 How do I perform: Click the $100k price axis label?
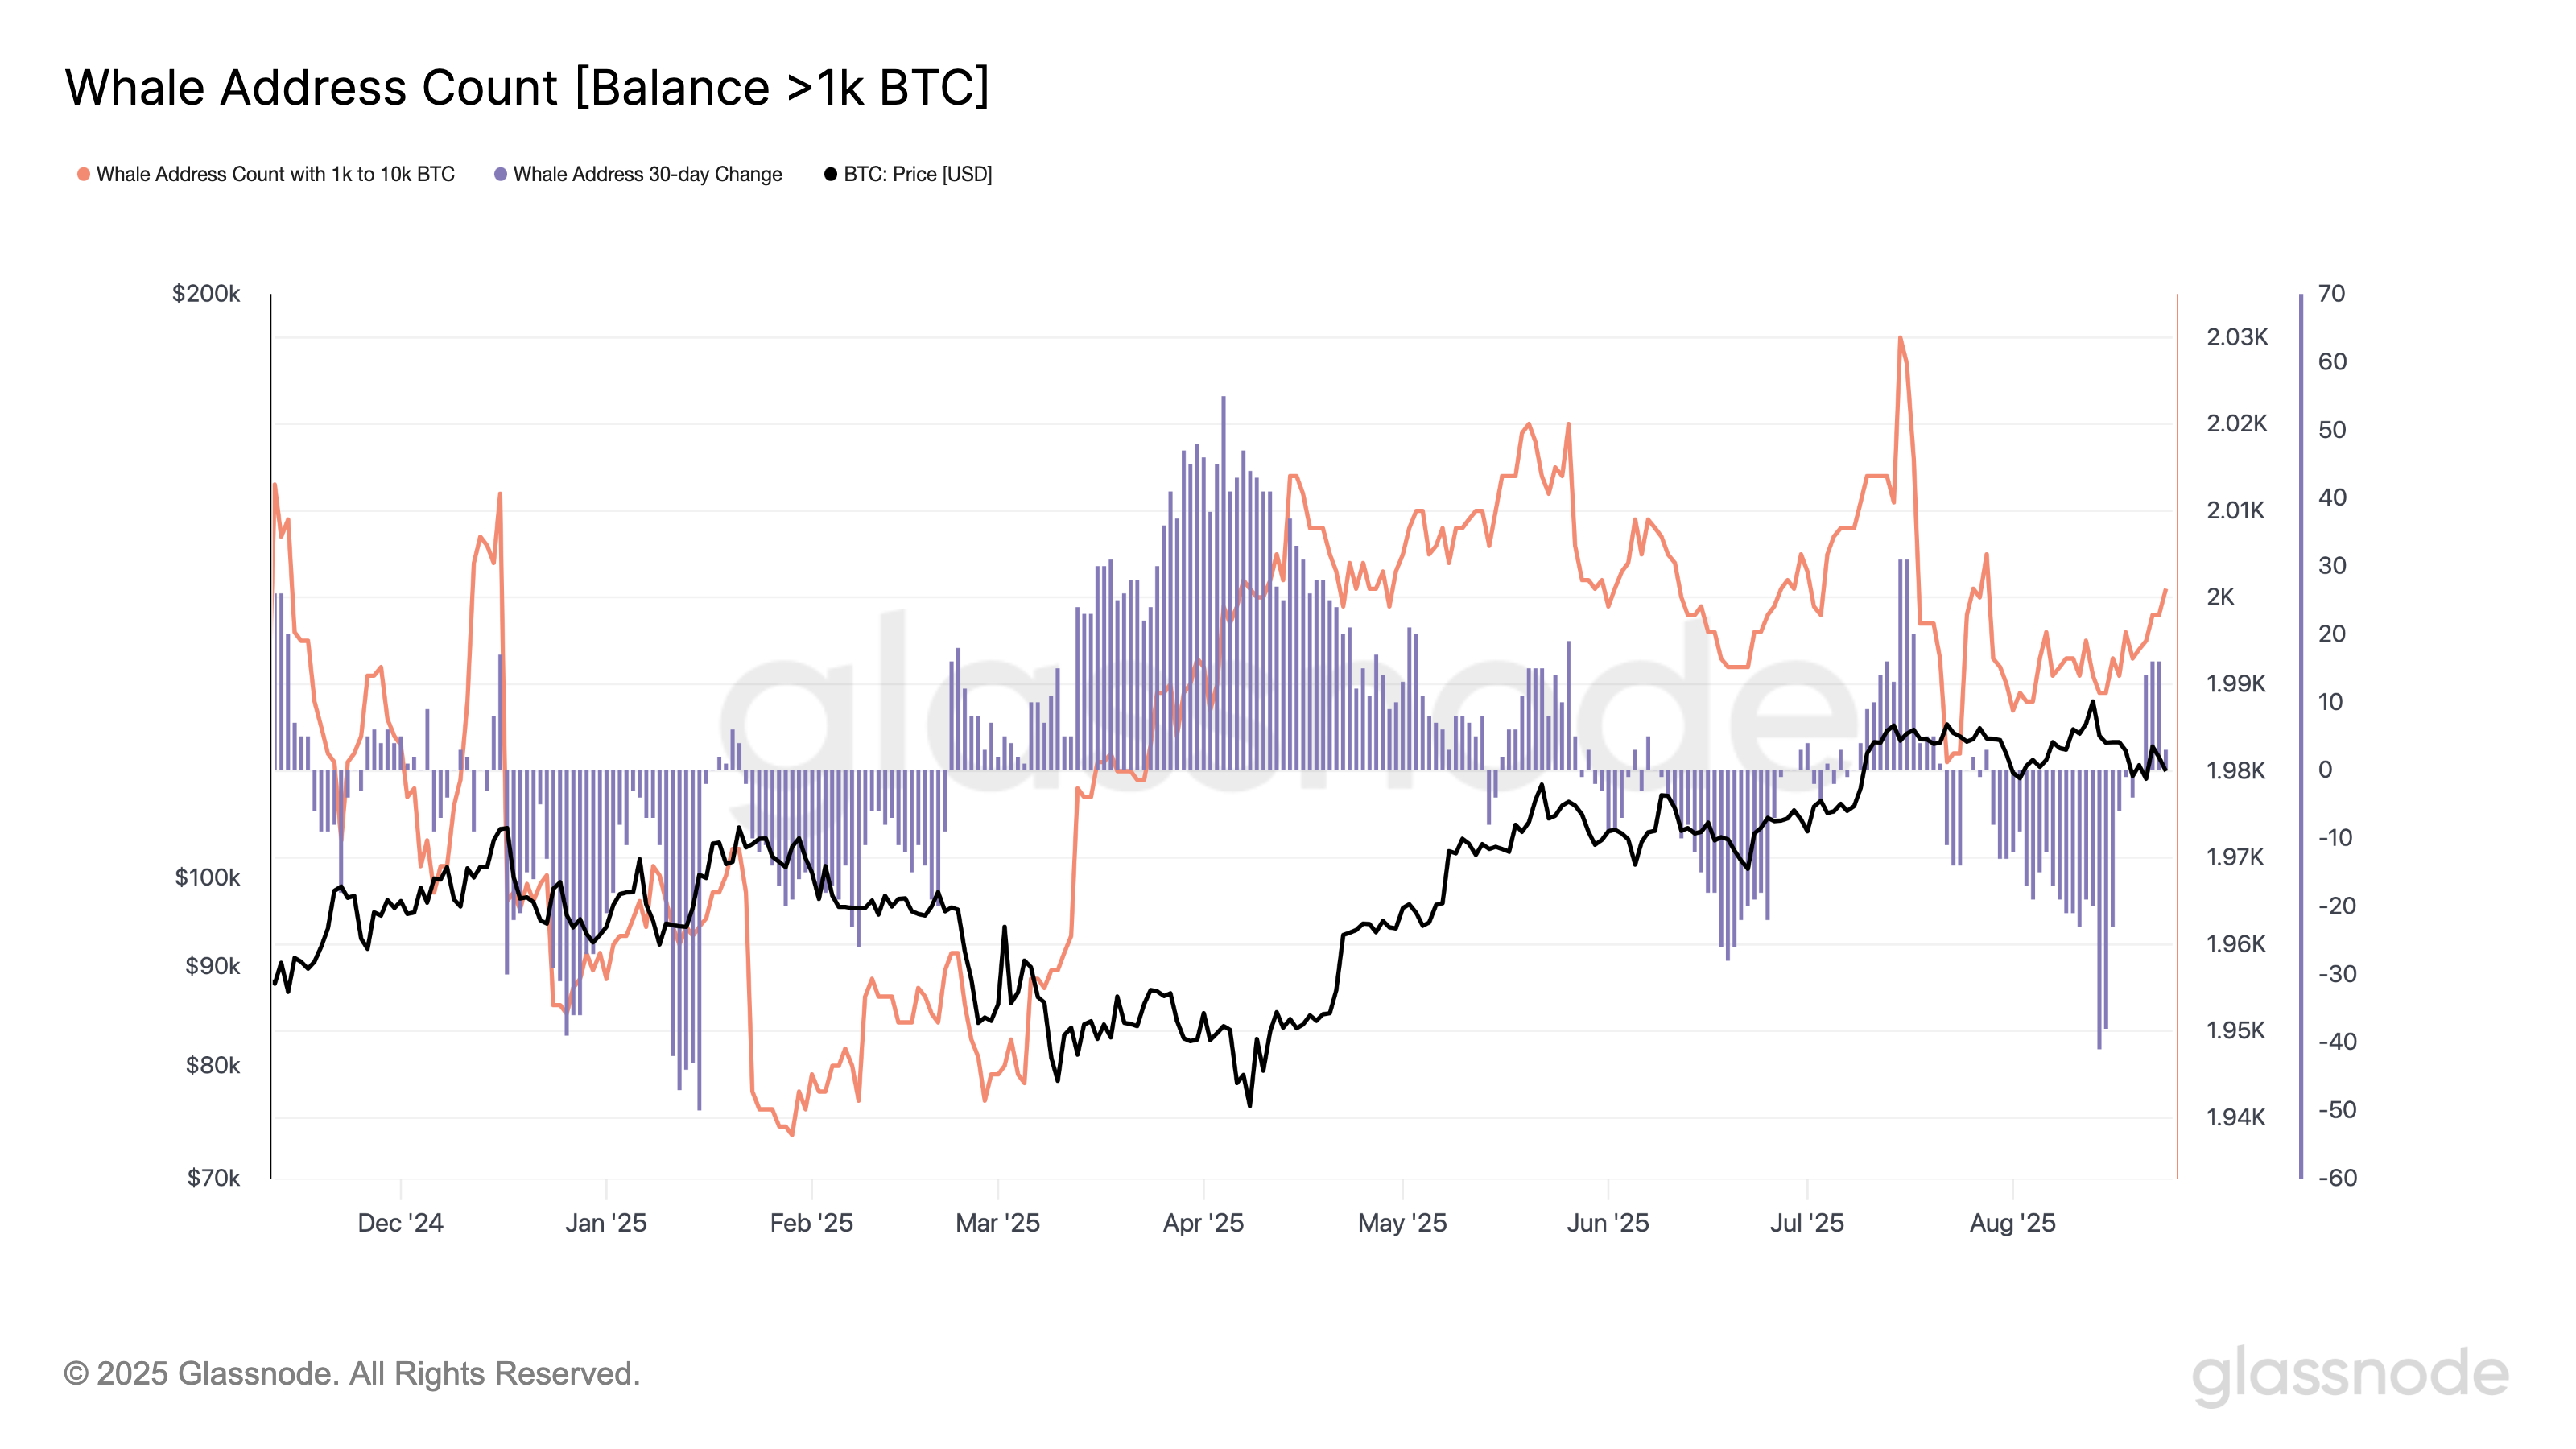(x=207, y=878)
